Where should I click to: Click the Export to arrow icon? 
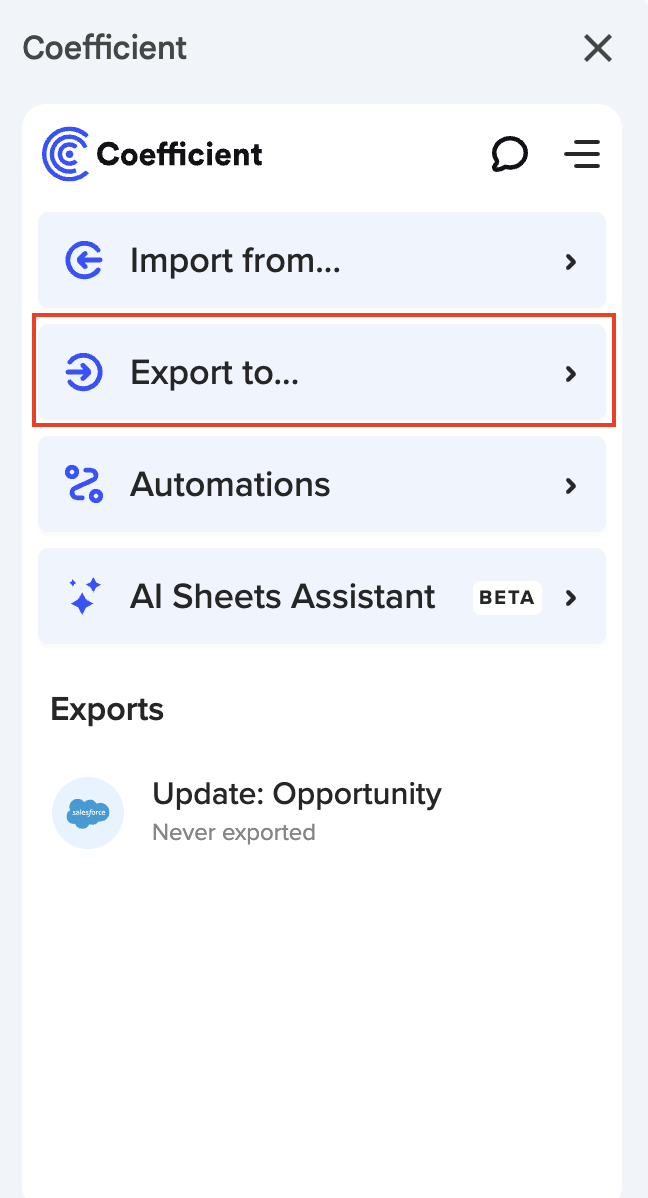pos(84,374)
